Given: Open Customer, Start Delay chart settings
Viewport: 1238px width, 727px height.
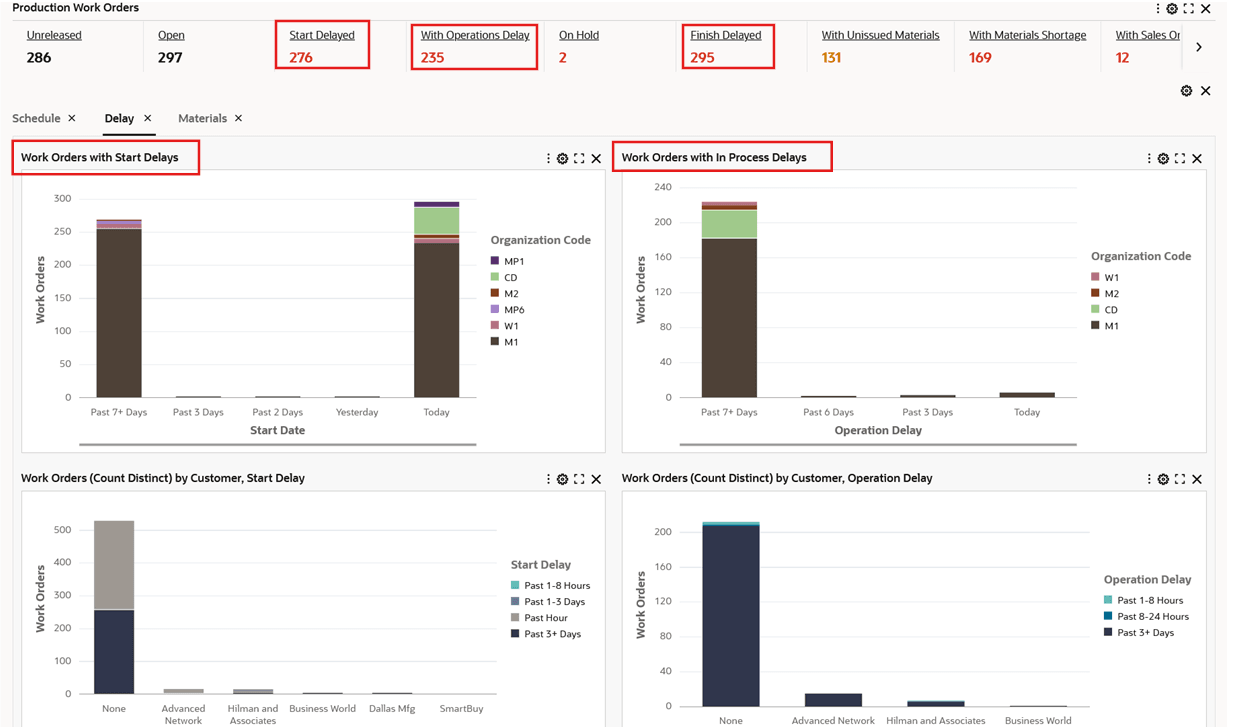Looking at the screenshot, I should pos(563,479).
